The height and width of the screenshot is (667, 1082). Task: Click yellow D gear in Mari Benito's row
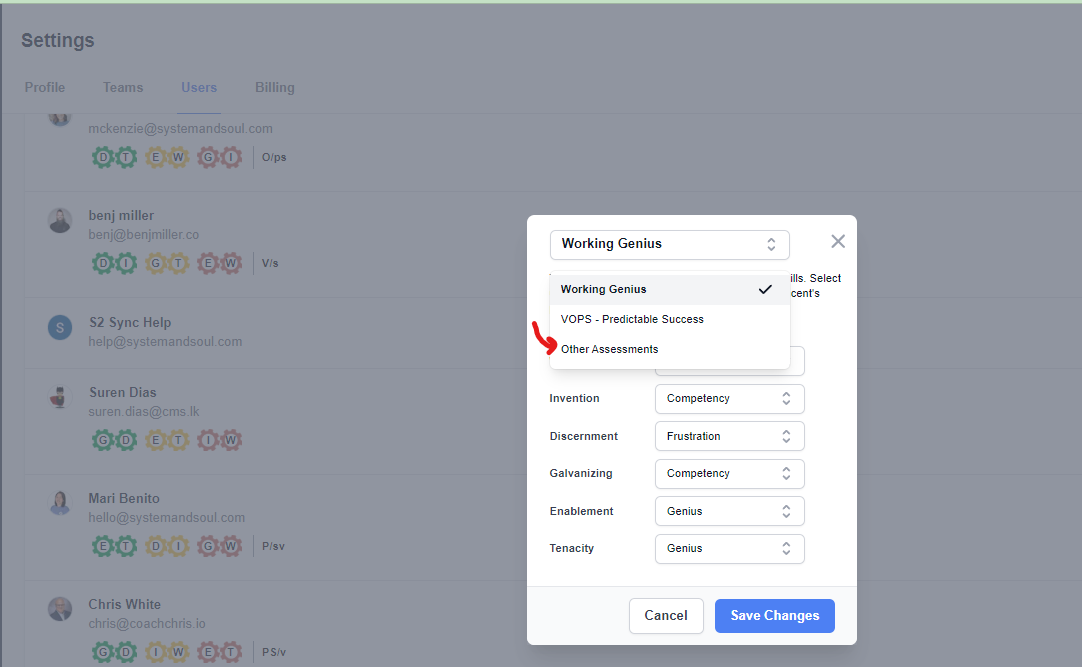[156, 546]
